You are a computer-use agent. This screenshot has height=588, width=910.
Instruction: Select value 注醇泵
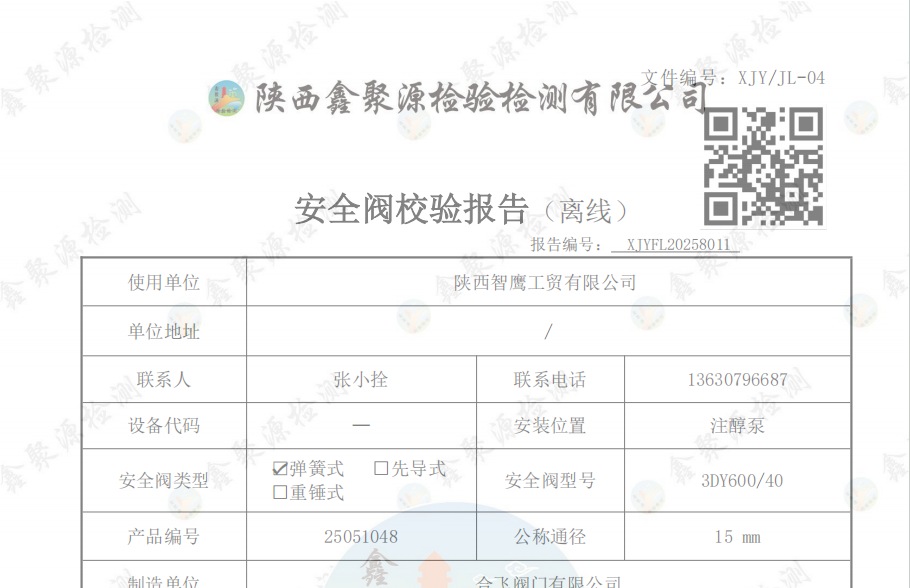[737, 425]
